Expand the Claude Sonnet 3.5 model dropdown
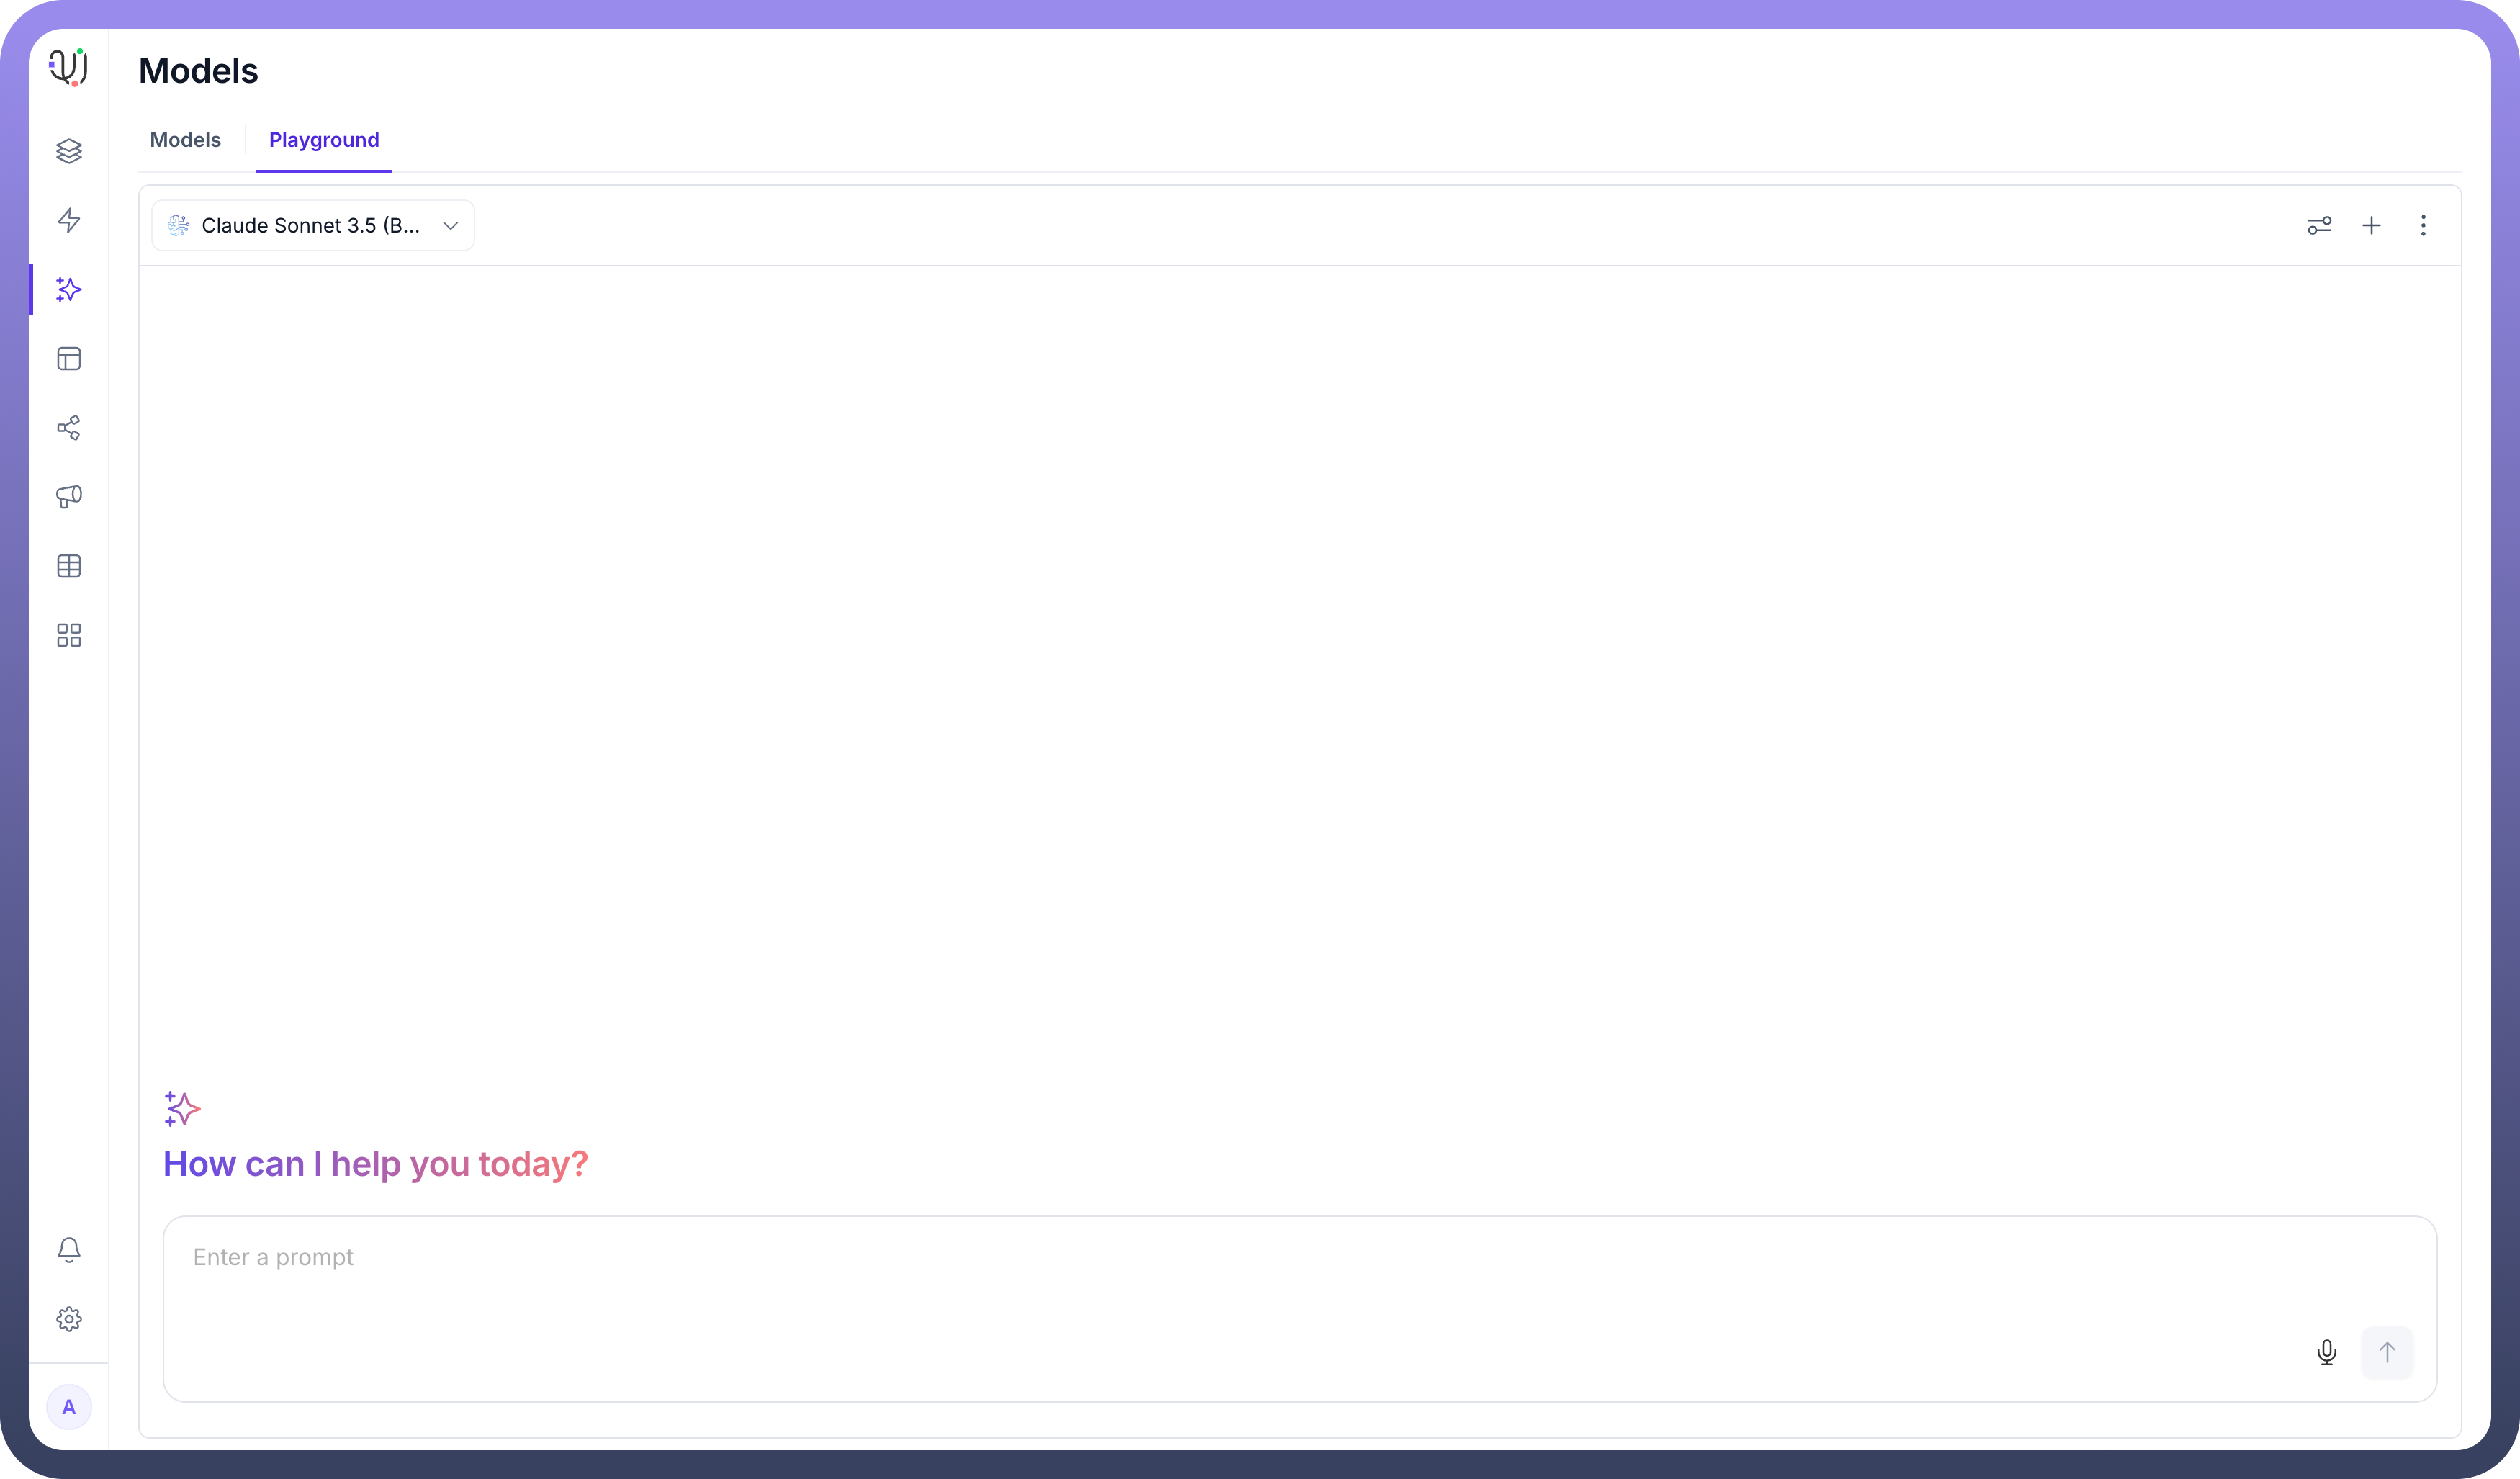The height and width of the screenshot is (1479, 2520). [x=313, y=226]
